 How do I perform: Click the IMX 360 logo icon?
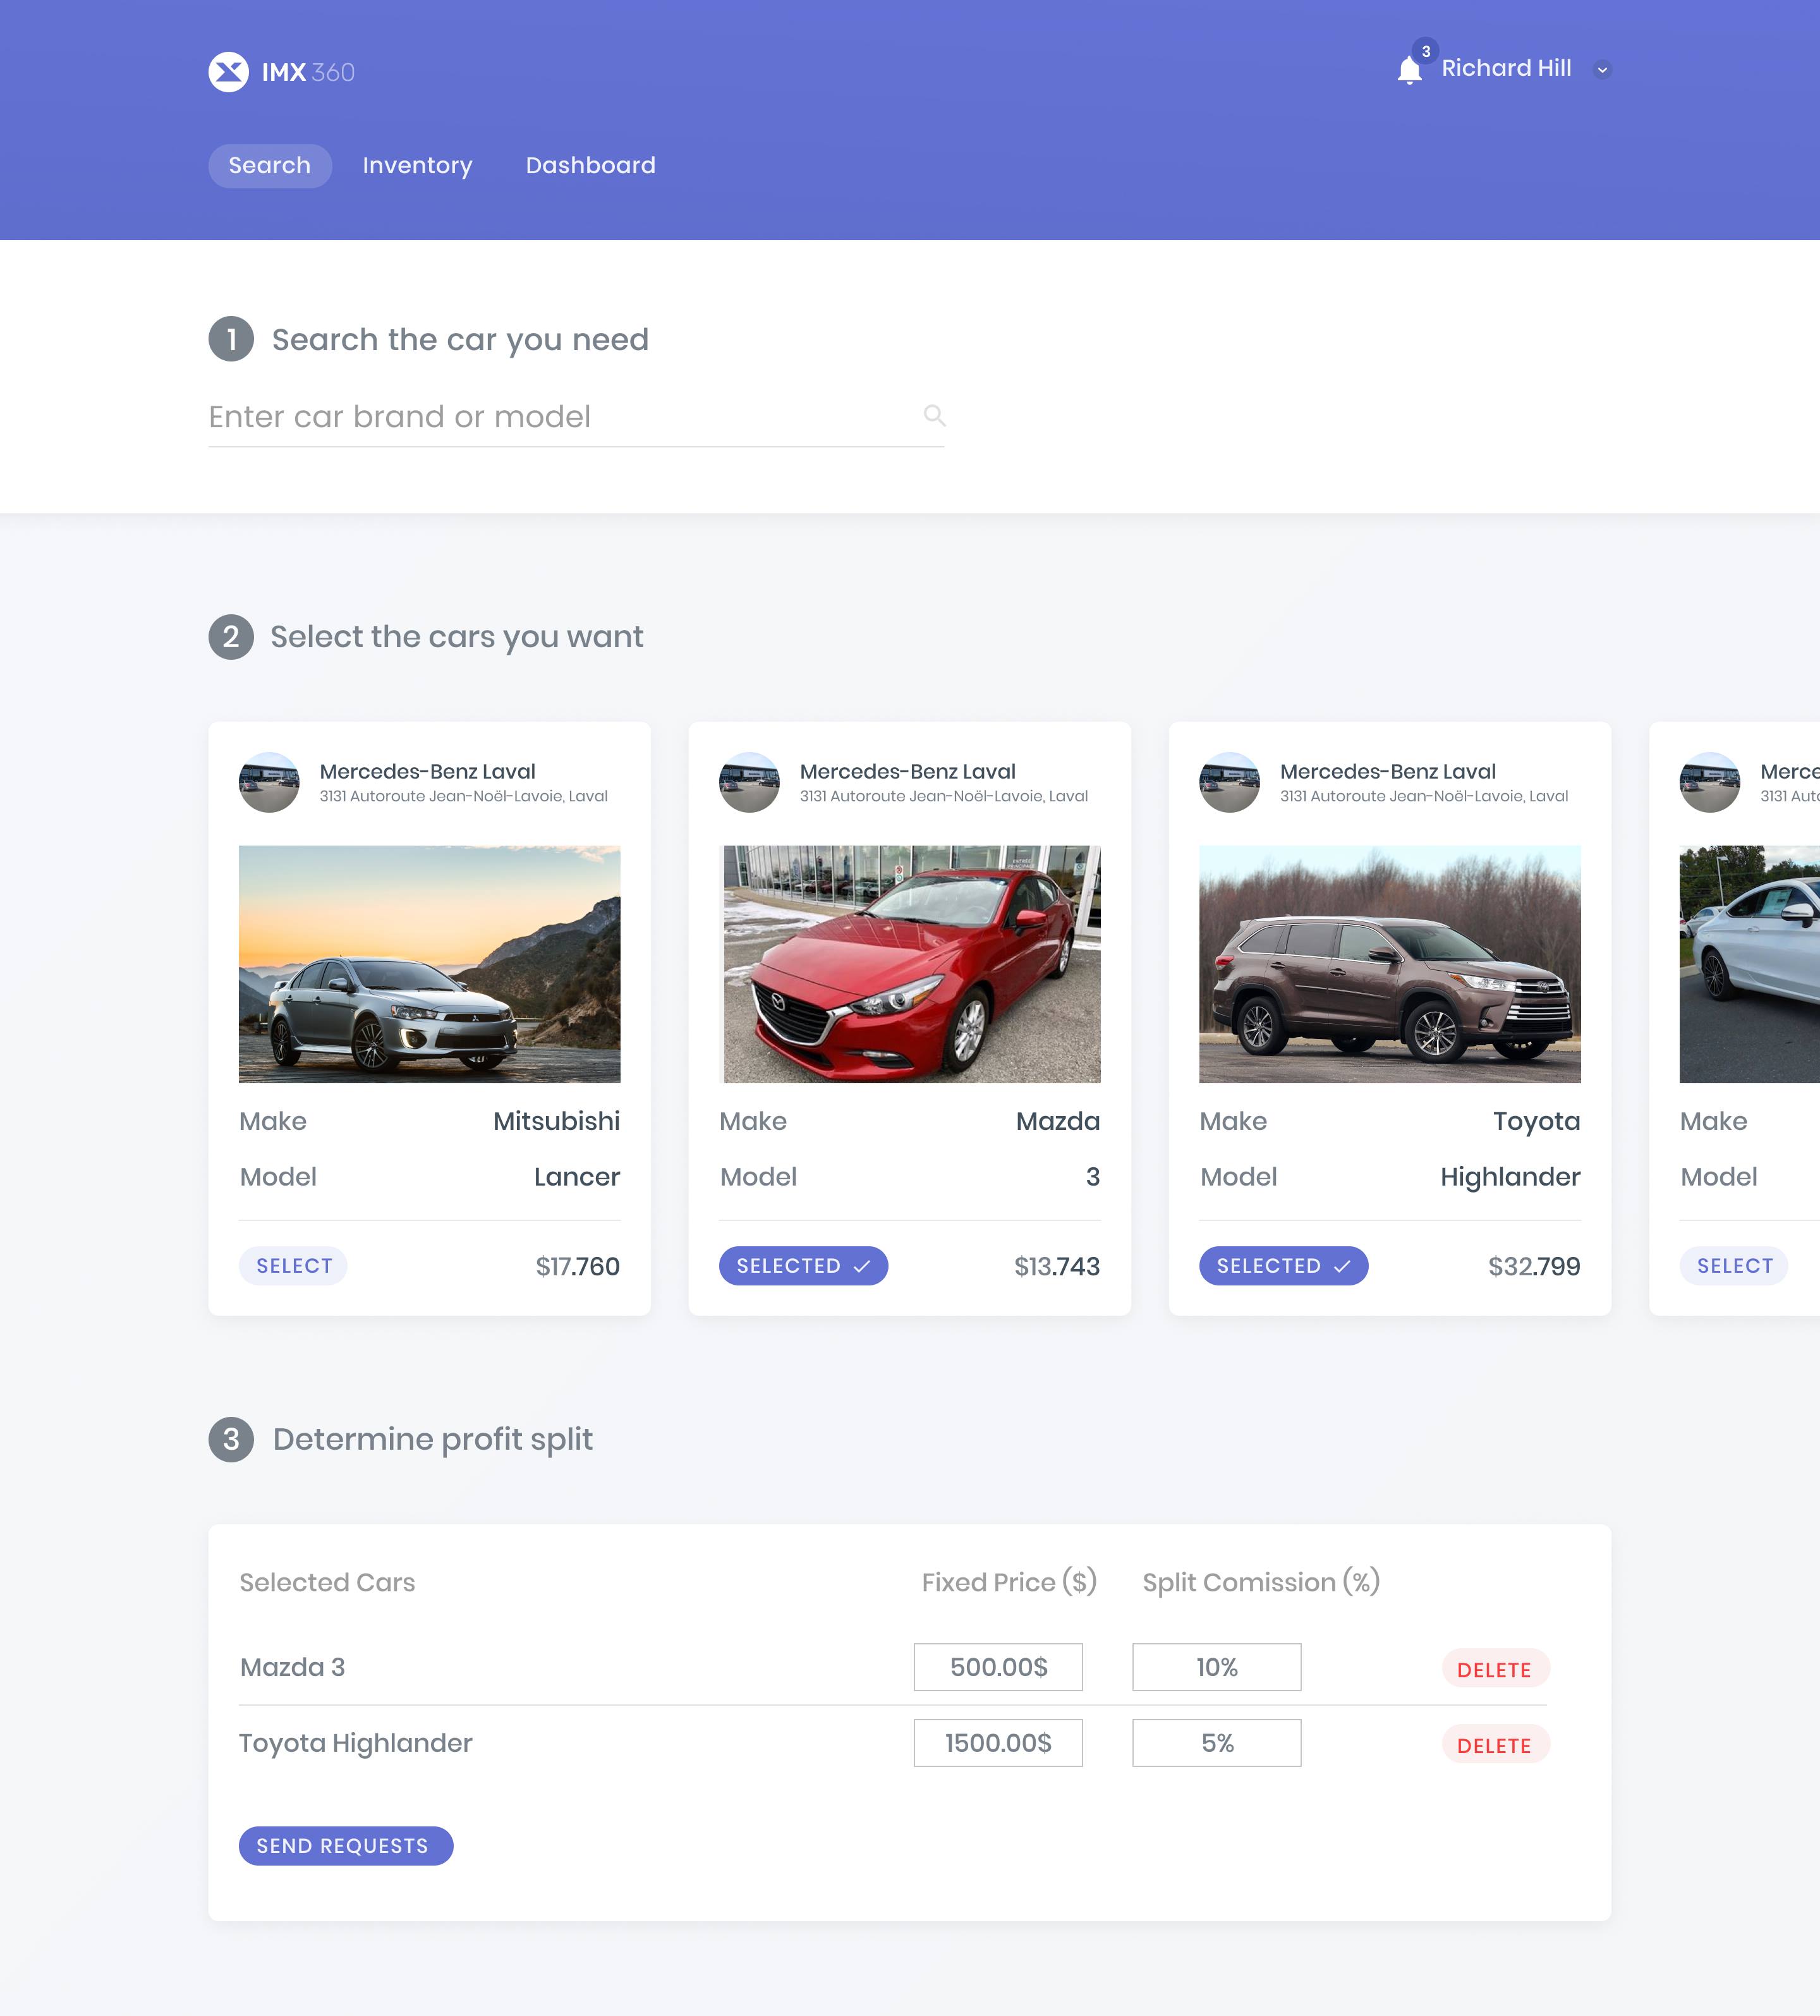point(228,72)
